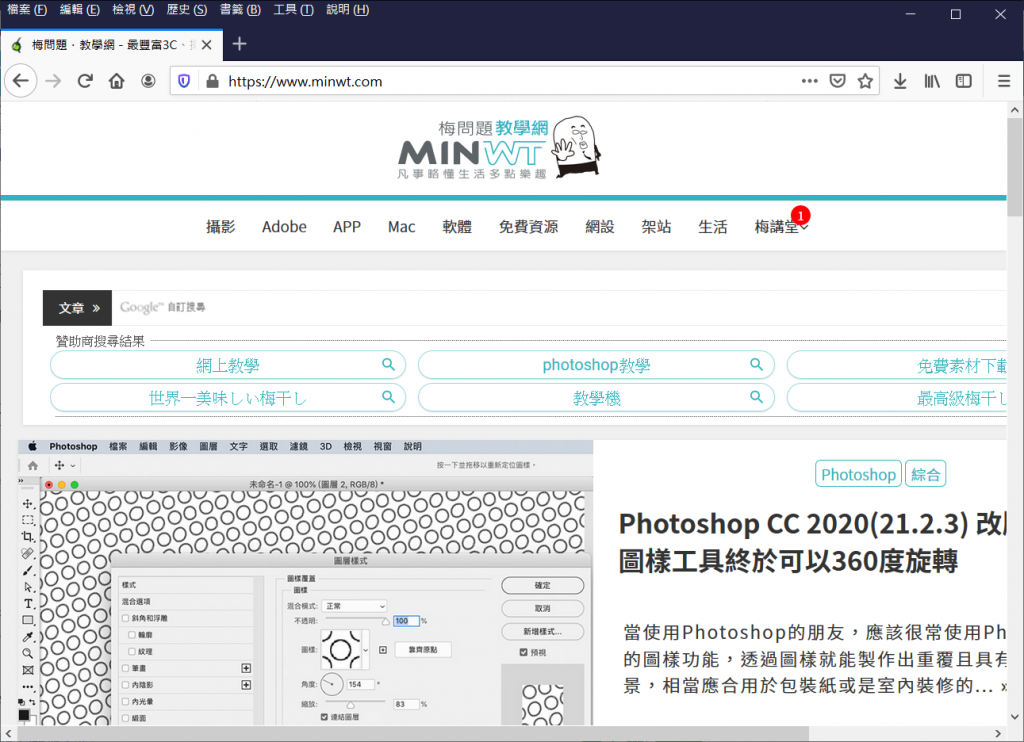Viewport: 1024px width, 742px height.
Task: Open 編輯 (E) menu
Action: tap(80, 10)
